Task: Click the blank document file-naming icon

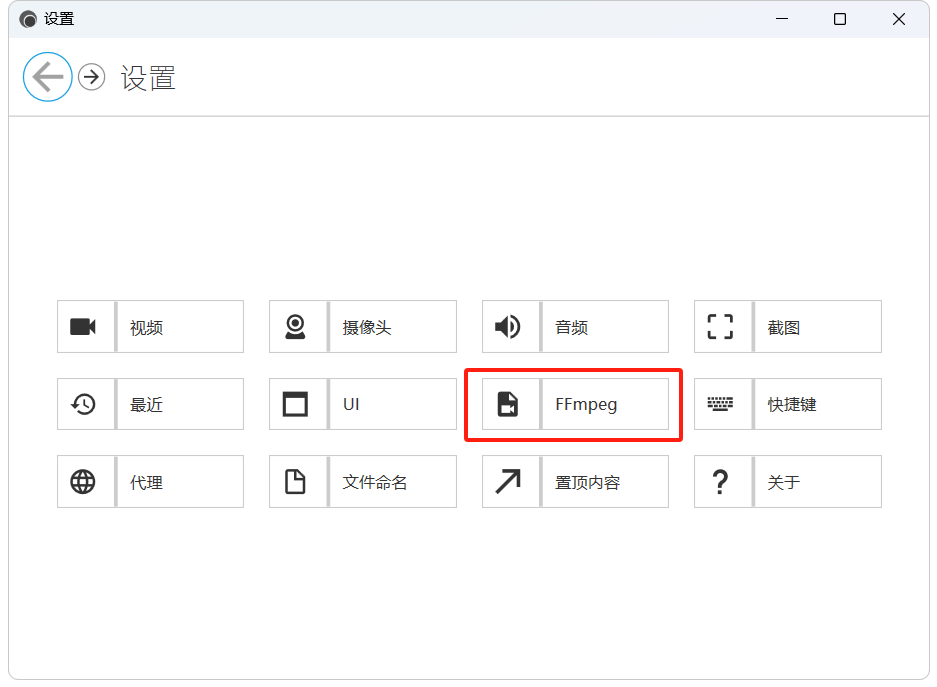Action: pyautogui.click(x=295, y=481)
